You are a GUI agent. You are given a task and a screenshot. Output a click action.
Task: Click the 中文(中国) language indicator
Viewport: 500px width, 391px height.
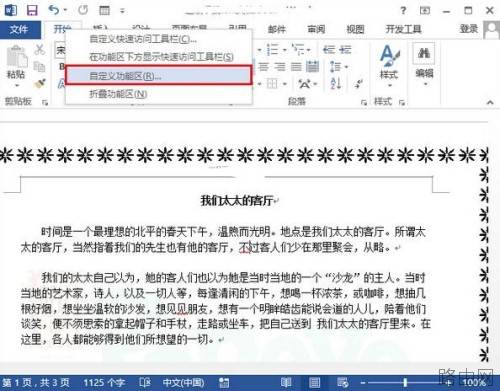click(183, 382)
